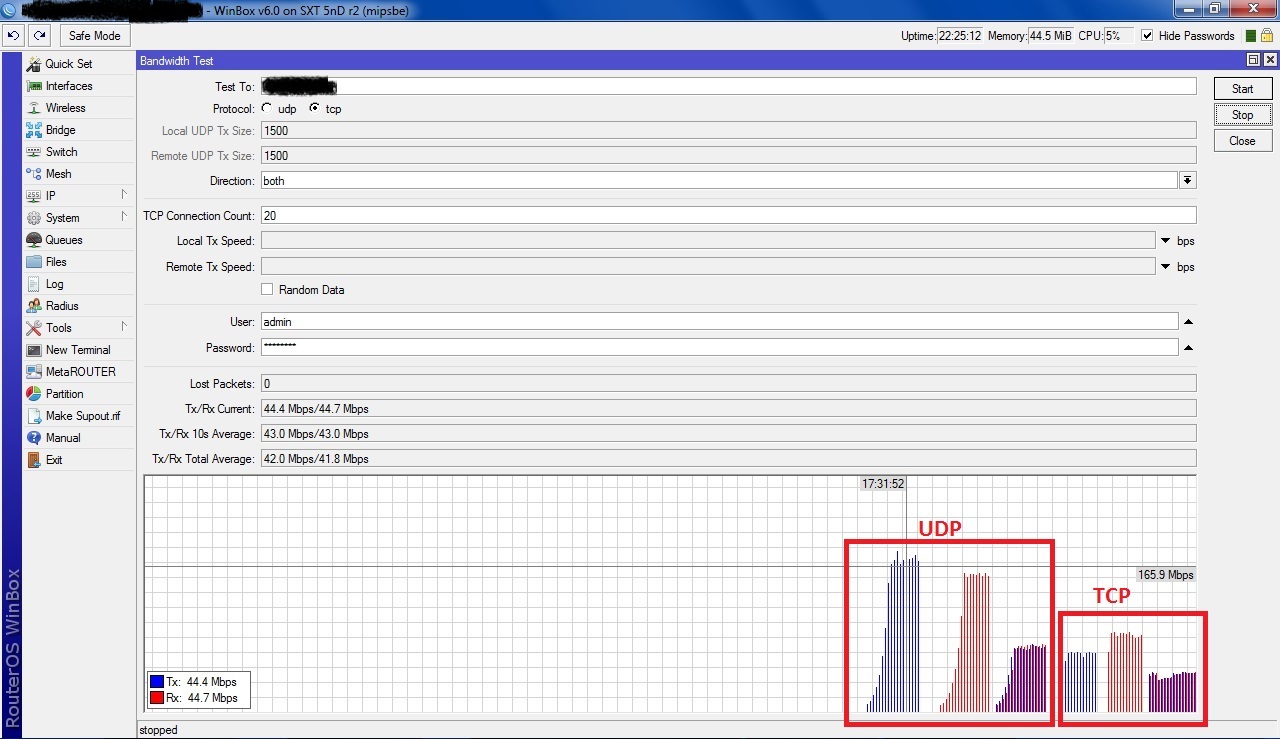The image size is (1280, 739).
Task: Expand the System submenu arrow
Action: tap(124, 216)
